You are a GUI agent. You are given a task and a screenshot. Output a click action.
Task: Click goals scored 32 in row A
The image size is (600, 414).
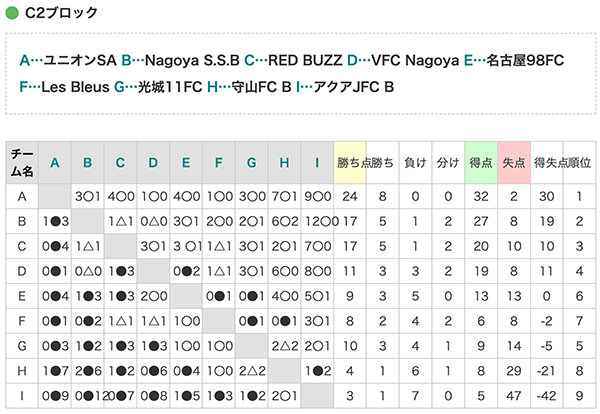click(481, 196)
